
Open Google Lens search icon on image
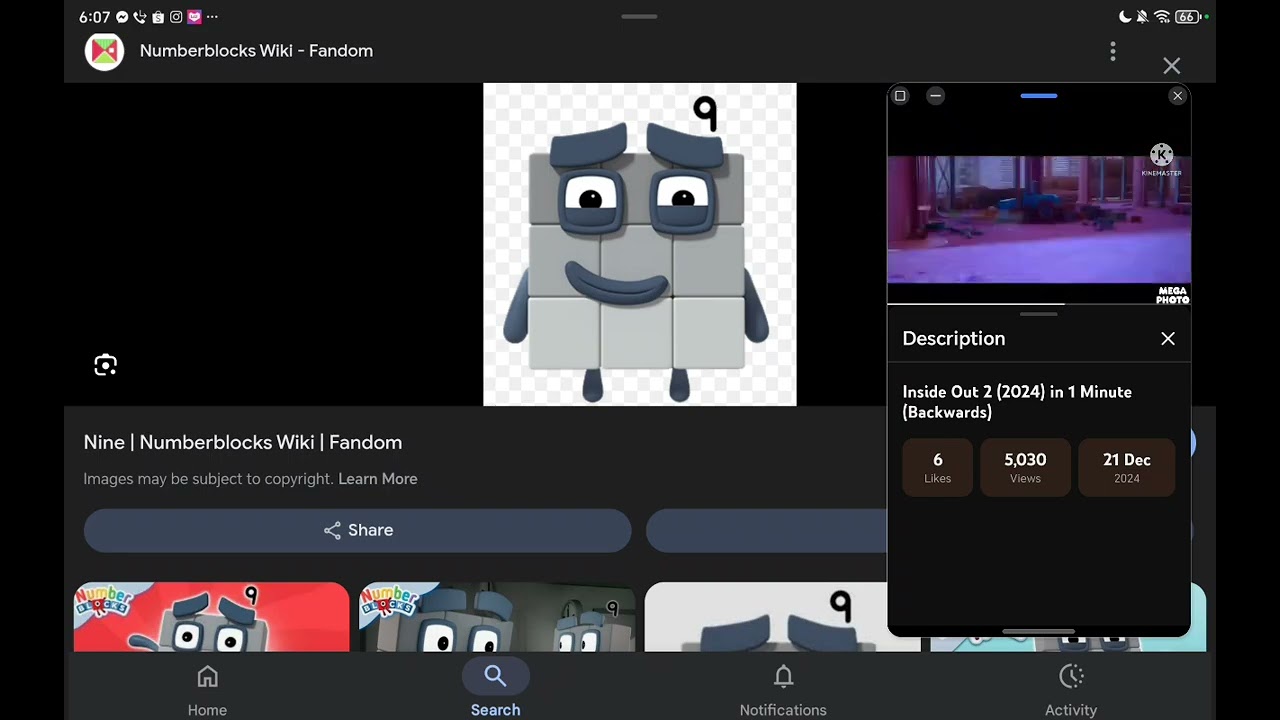(105, 365)
